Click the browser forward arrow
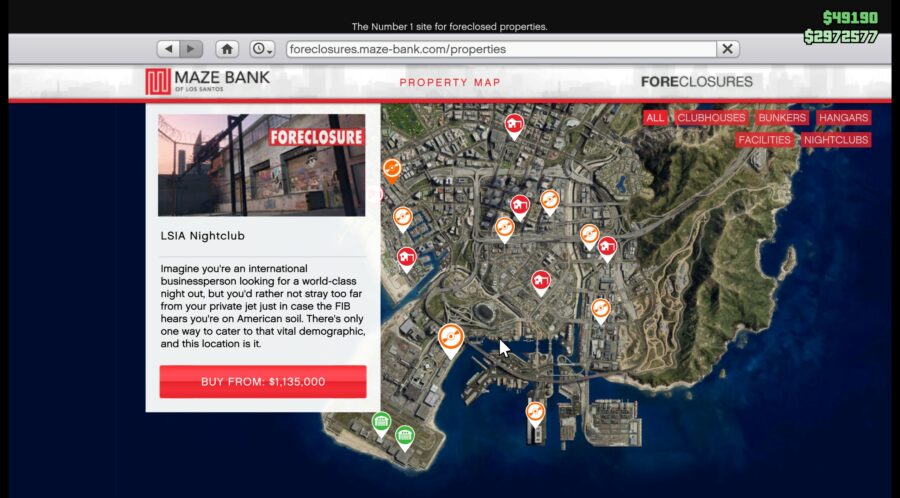The width and height of the screenshot is (900, 498). pos(191,49)
